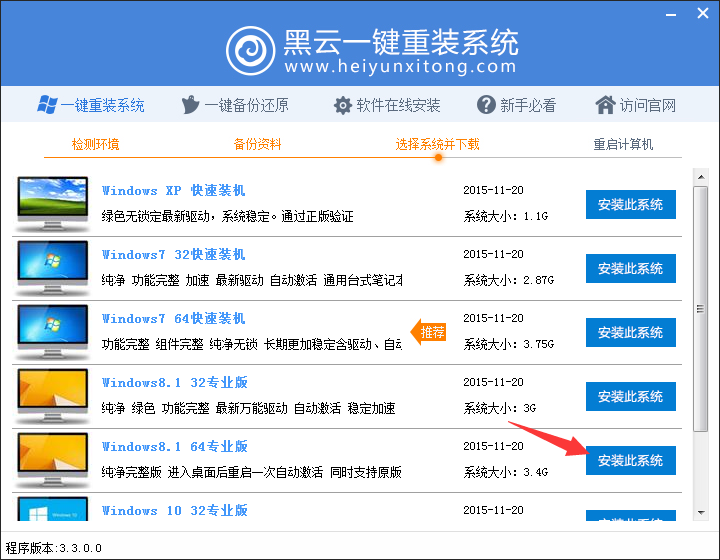
Task: Click the Windows7 64快速装机 title link
Action: (173, 319)
